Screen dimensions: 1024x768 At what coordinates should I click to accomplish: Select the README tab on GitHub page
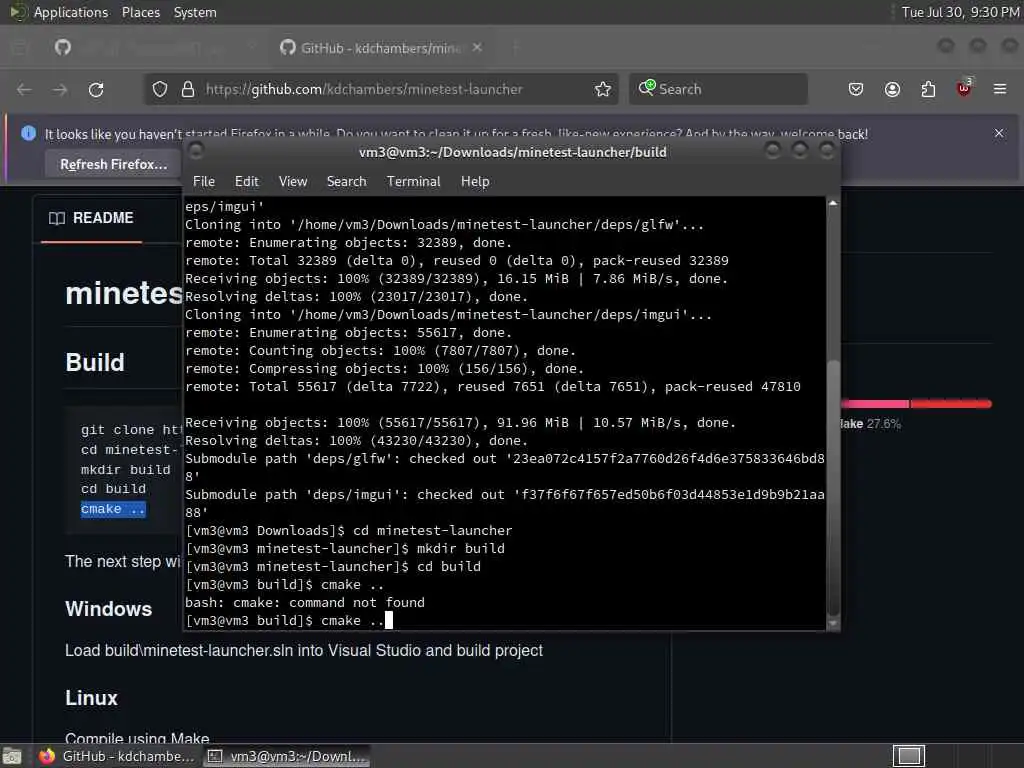coord(91,218)
